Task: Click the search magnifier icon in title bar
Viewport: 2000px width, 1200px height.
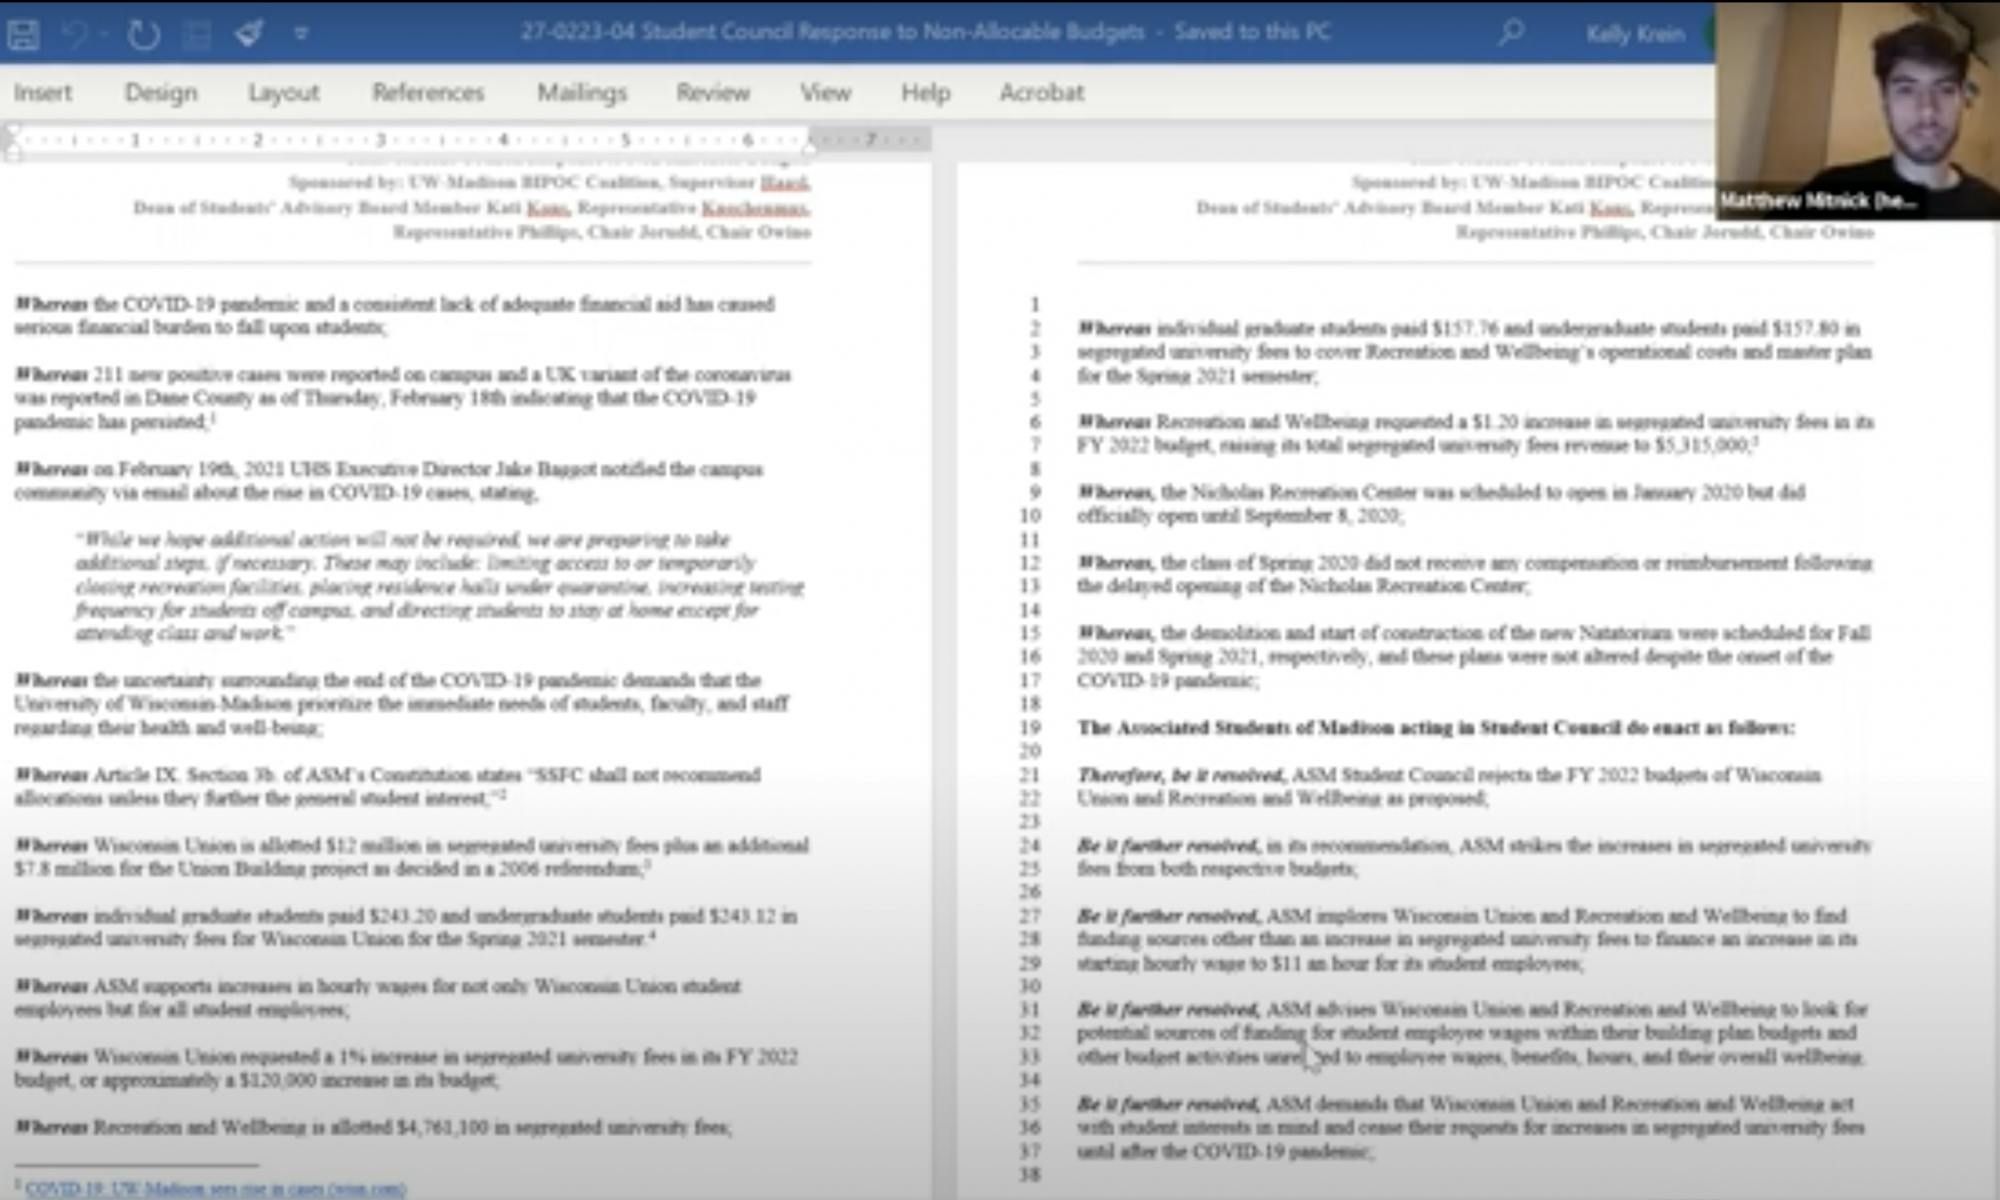Action: coord(1510,32)
